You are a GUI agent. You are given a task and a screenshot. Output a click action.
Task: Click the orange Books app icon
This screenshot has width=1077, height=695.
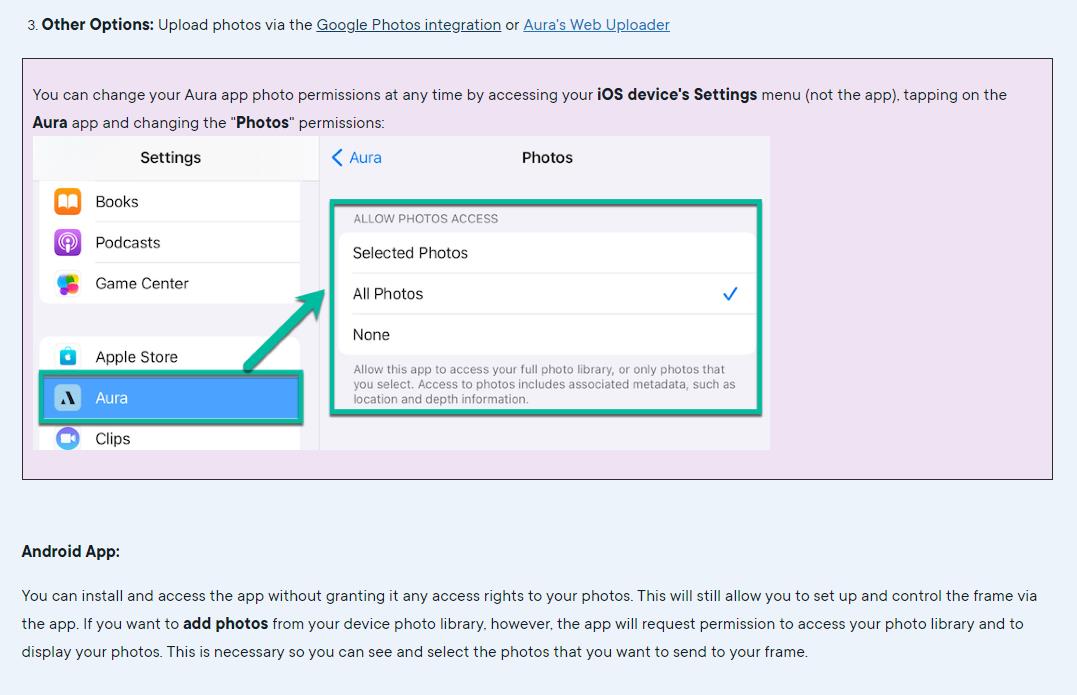pyautogui.click(x=68, y=202)
